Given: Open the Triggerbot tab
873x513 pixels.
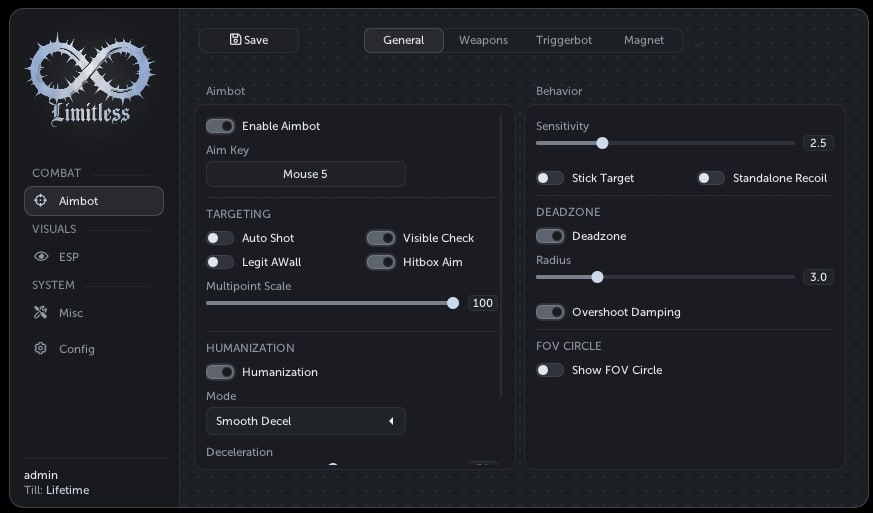Looking at the screenshot, I should 564,40.
